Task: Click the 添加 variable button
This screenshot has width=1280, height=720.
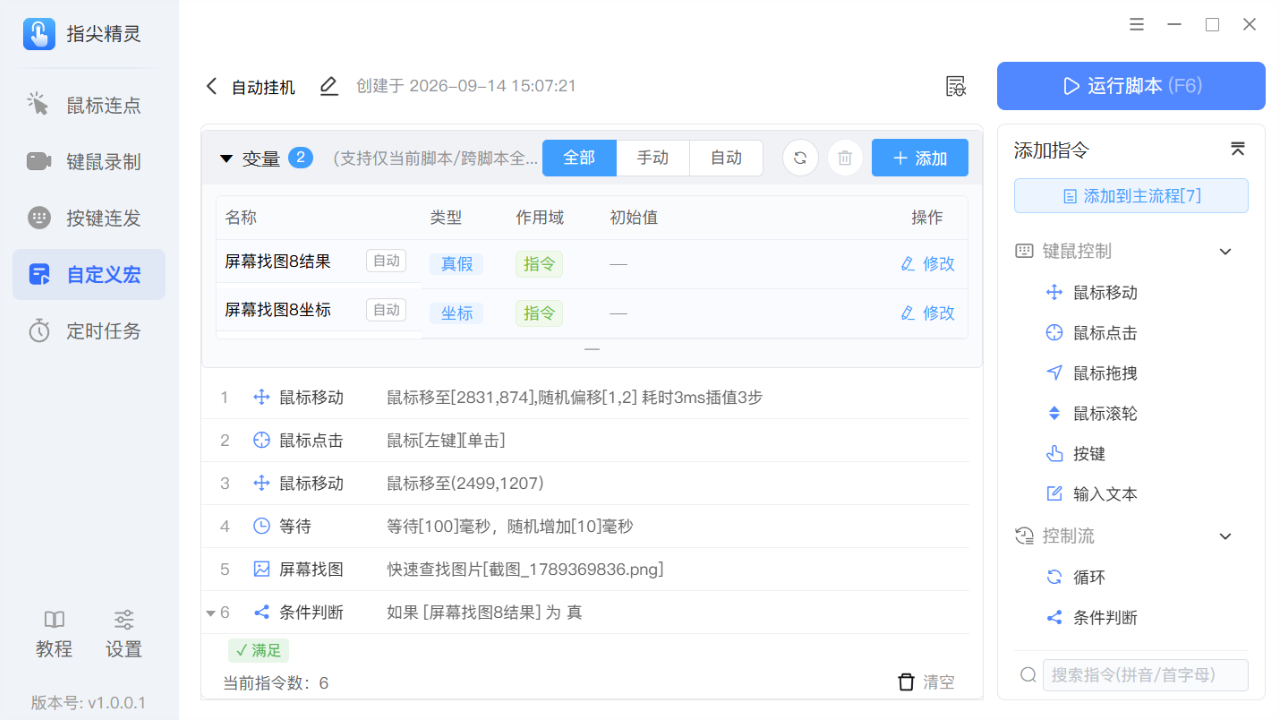Action: pyautogui.click(x=920, y=158)
